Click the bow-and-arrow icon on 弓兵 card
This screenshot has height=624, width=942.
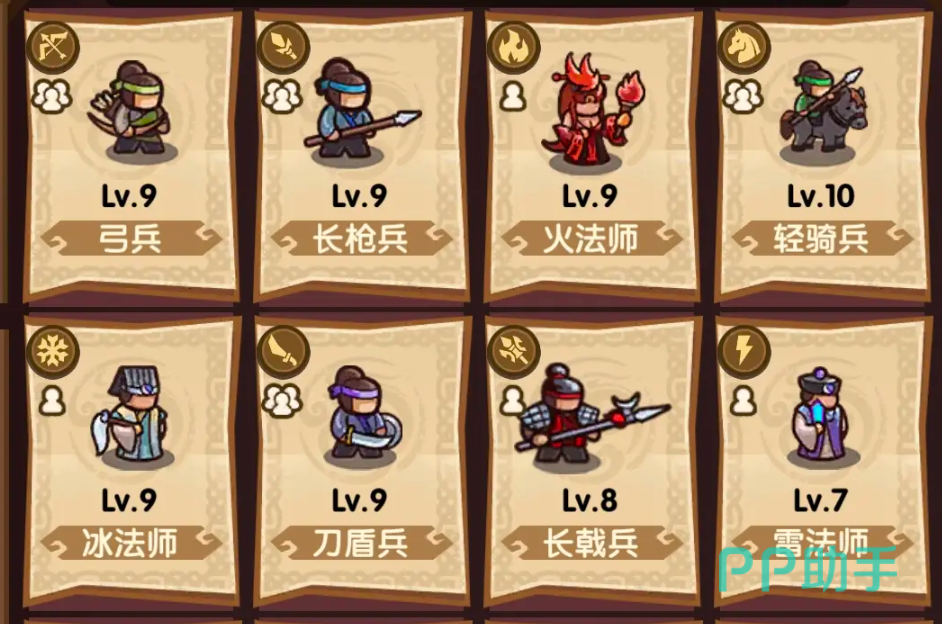pyautogui.click(x=53, y=47)
